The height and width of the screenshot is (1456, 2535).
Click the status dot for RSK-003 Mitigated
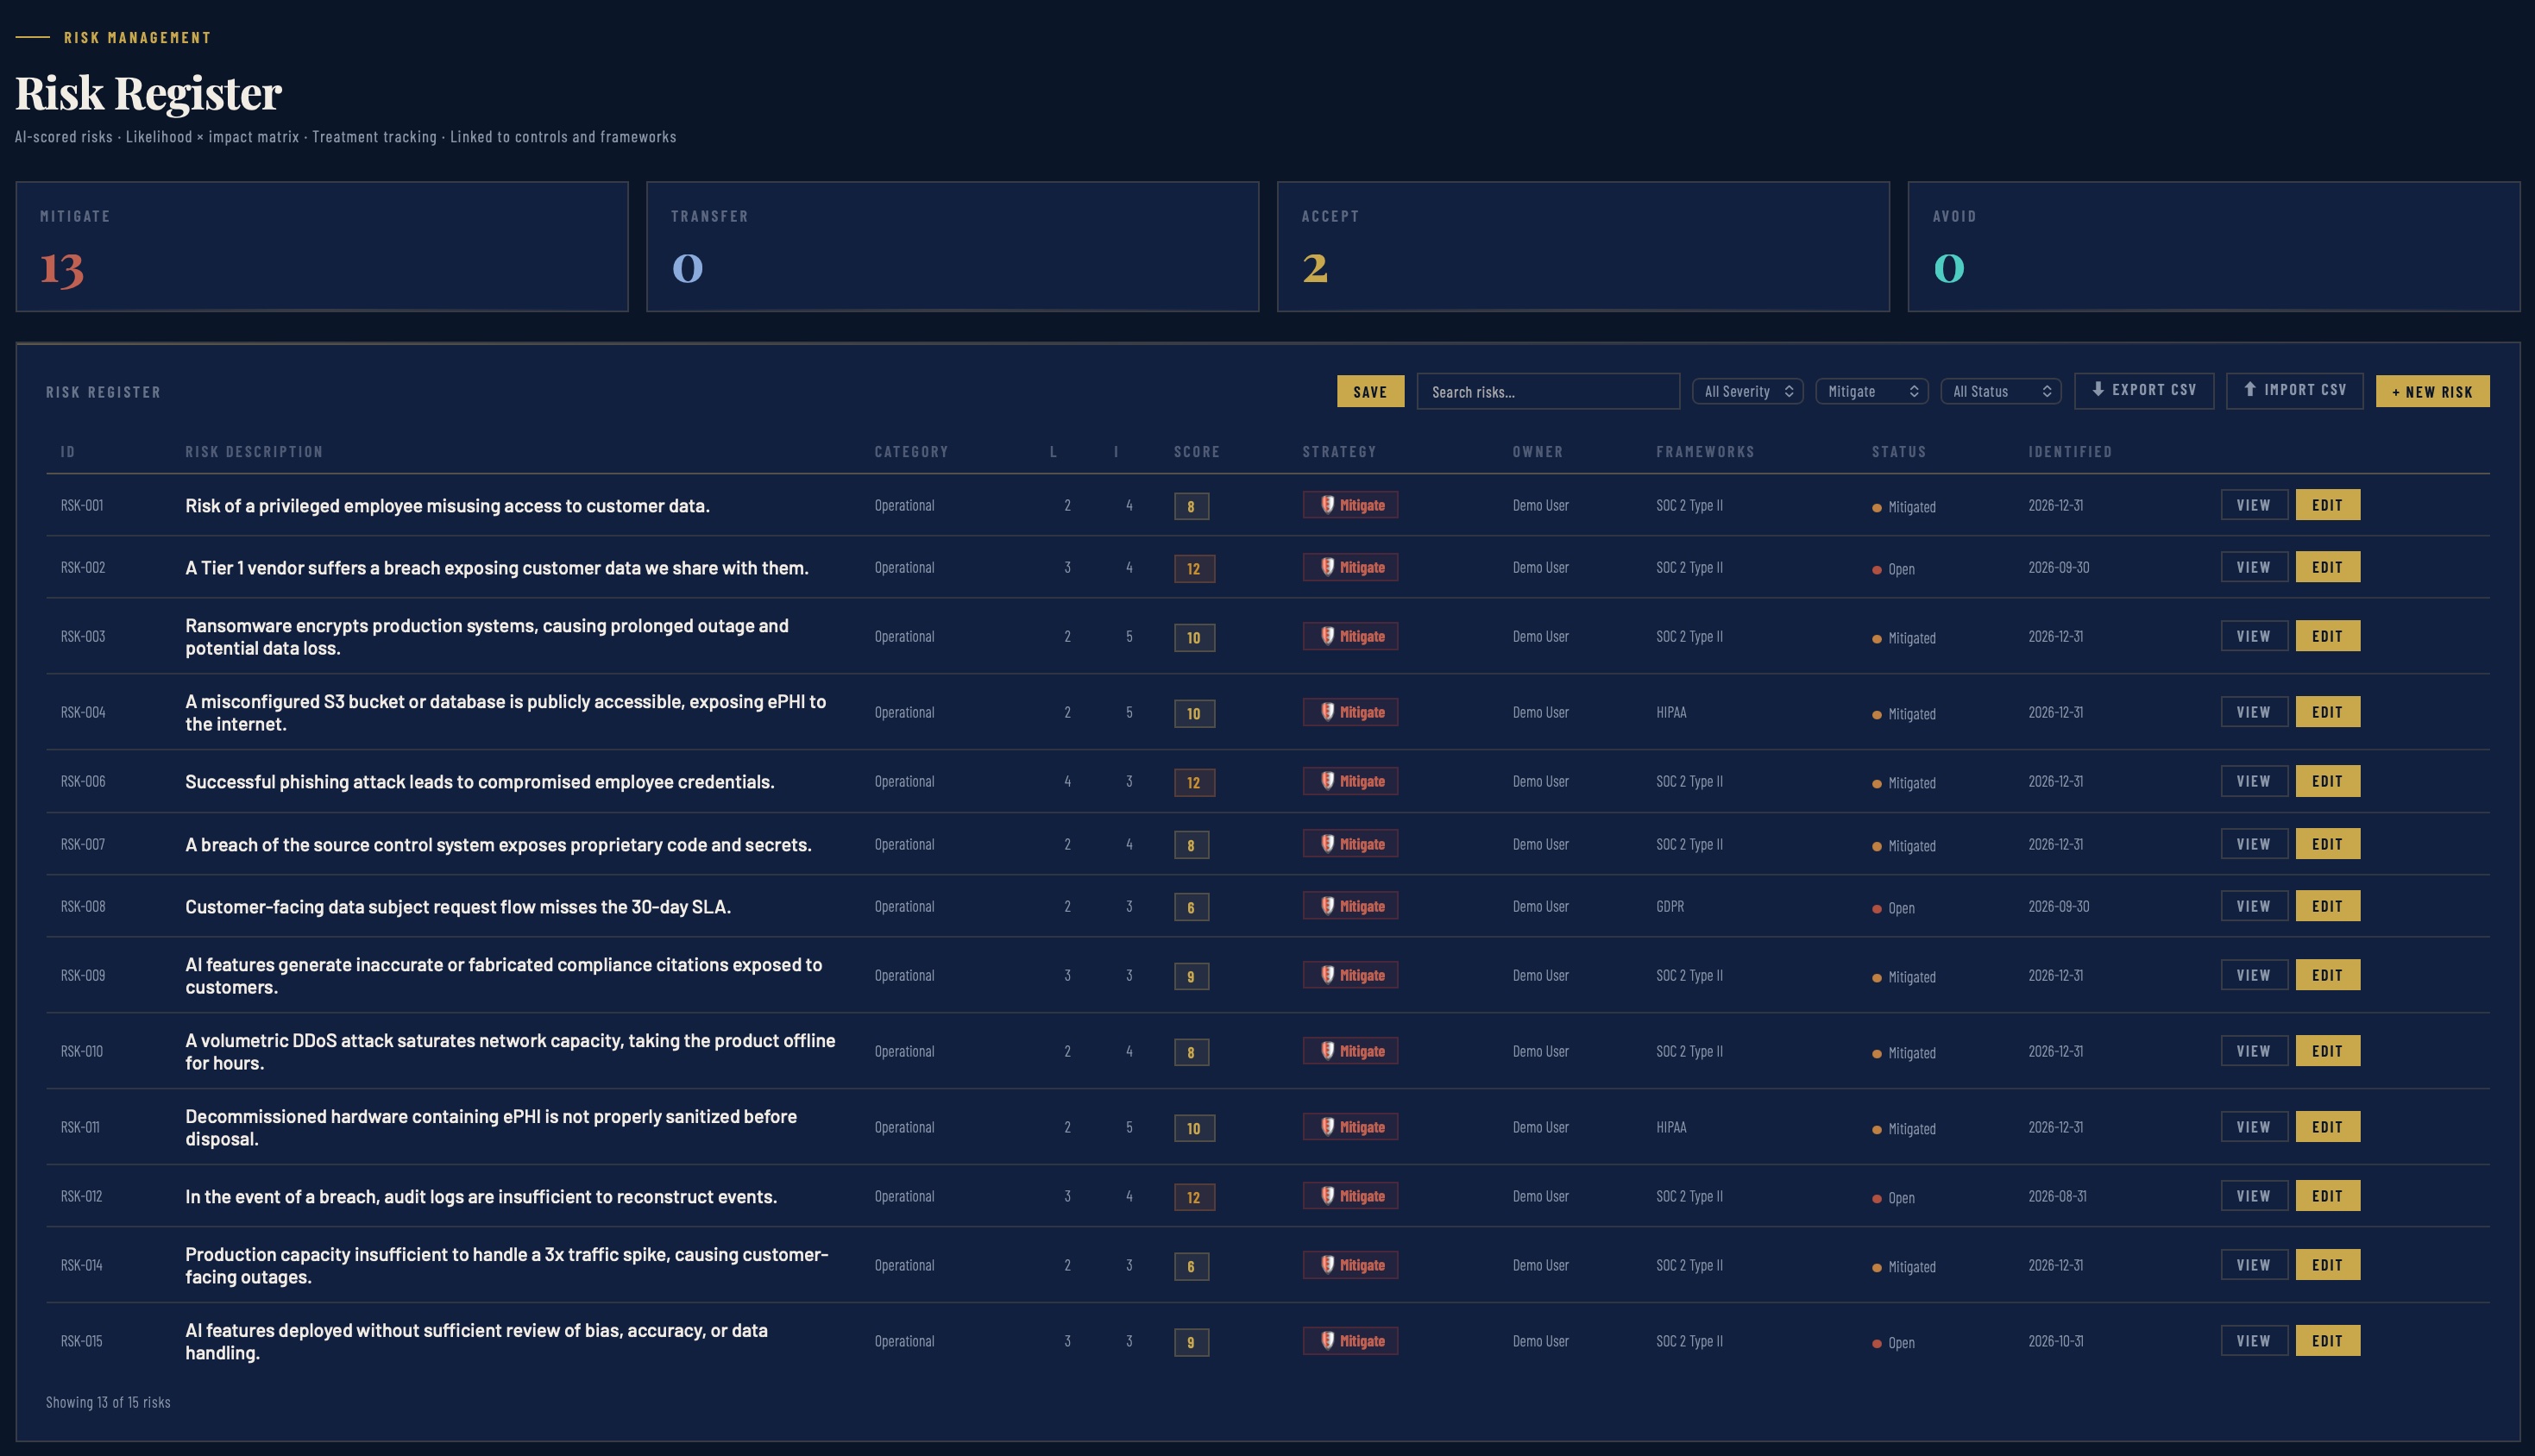pos(1877,639)
